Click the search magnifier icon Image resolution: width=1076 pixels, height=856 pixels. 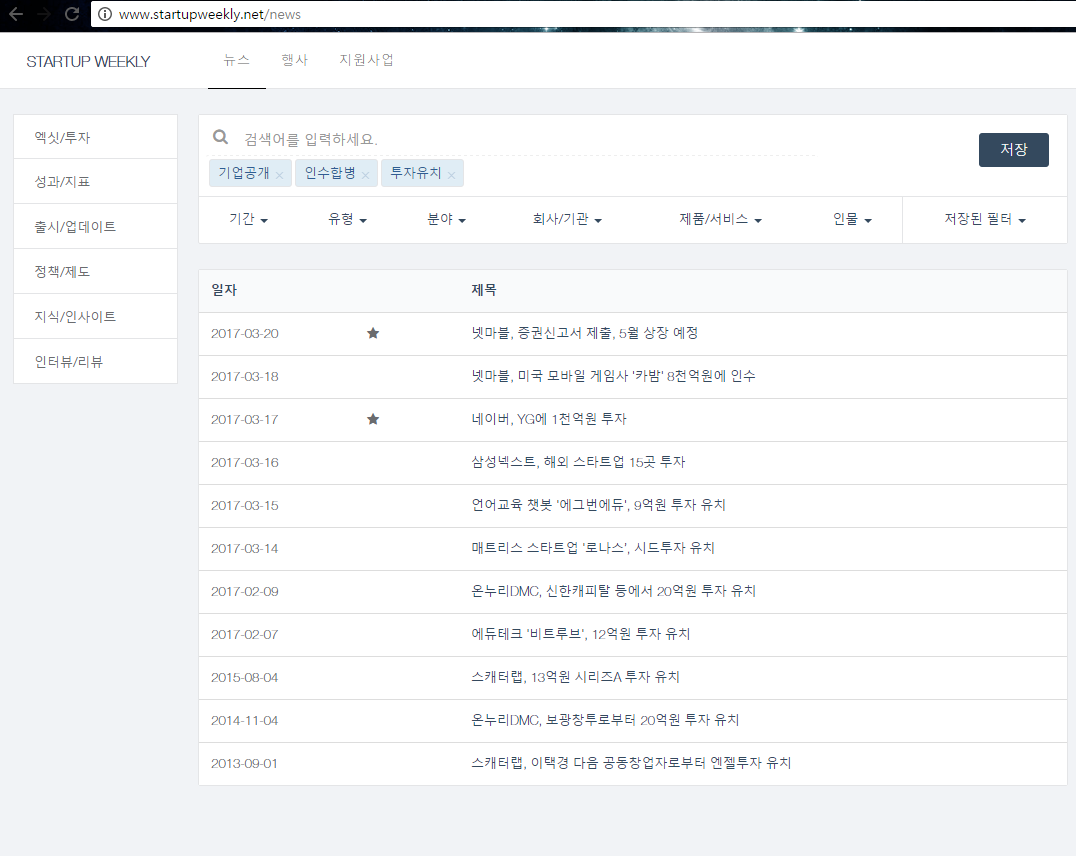pyautogui.click(x=220, y=137)
